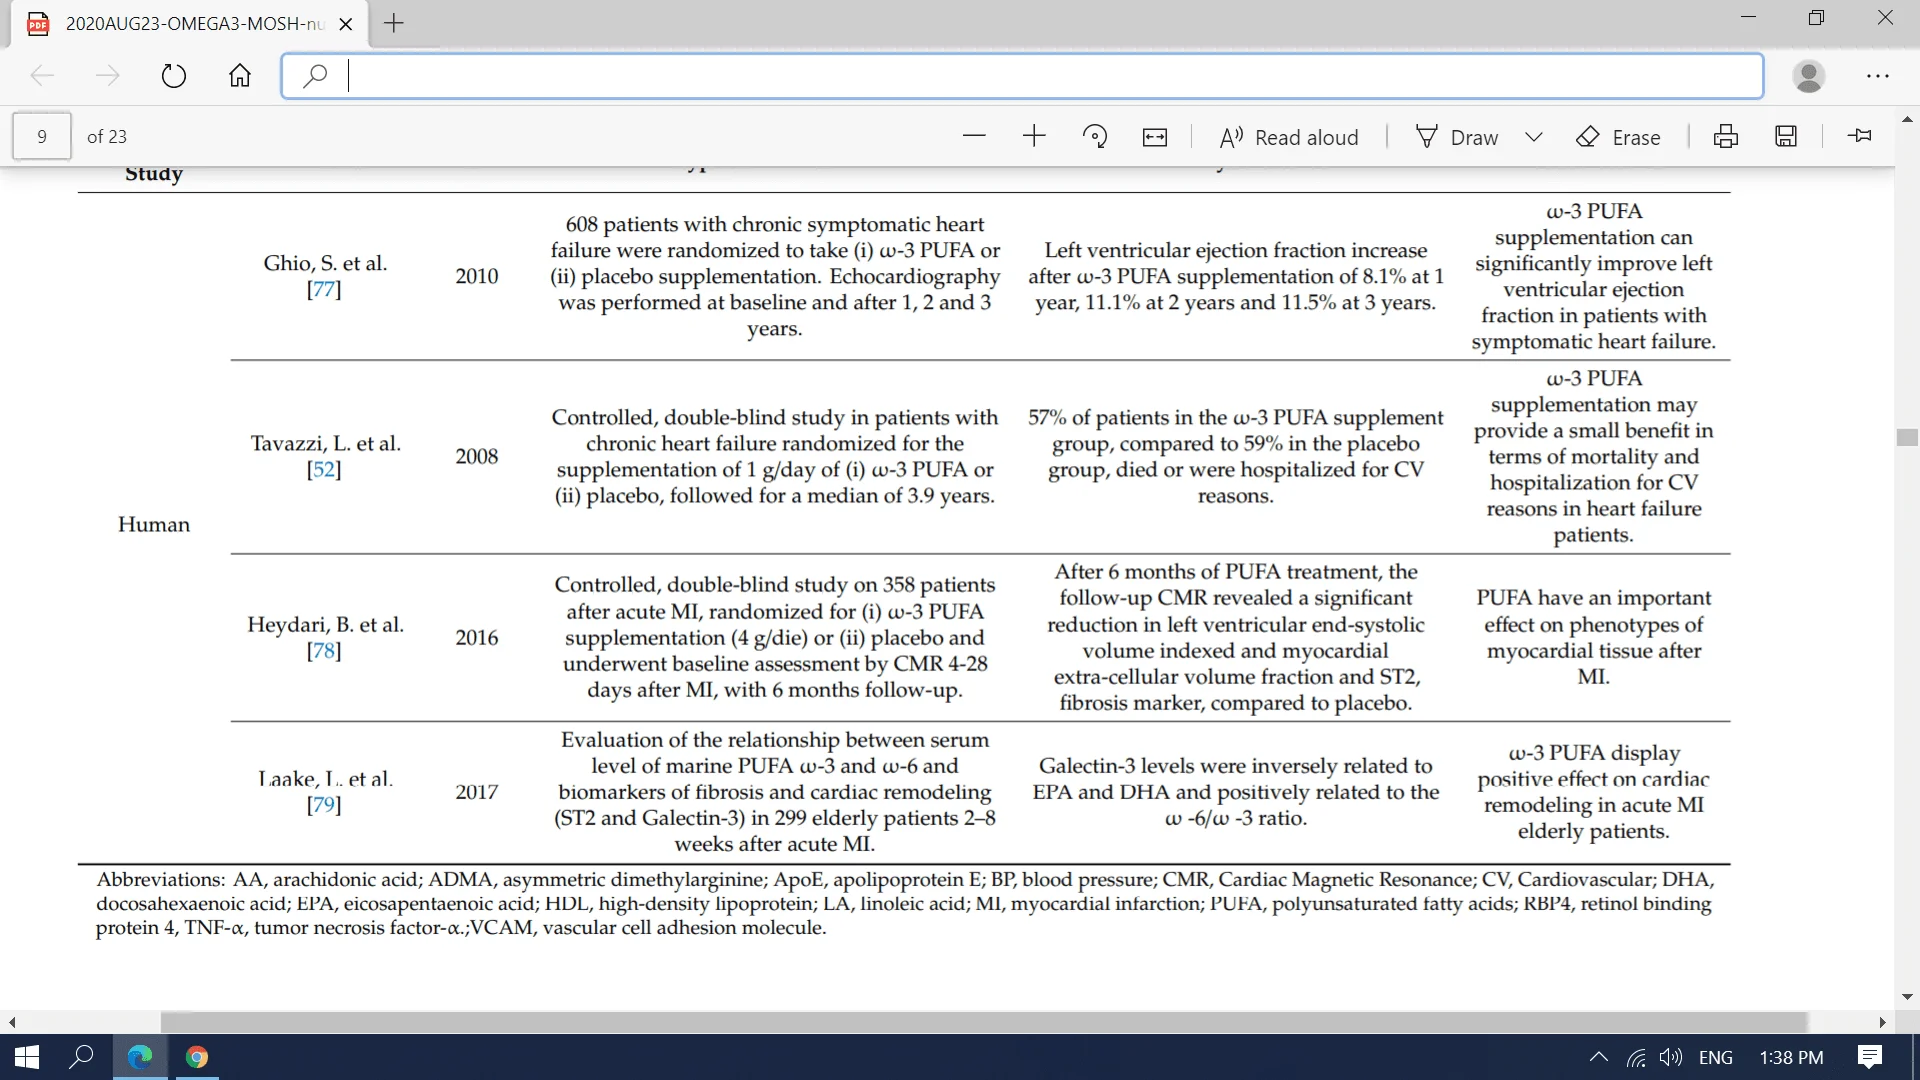Click the vertical scrollbar thumb
Screen dimensions: 1920x1080
(x=1907, y=437)
